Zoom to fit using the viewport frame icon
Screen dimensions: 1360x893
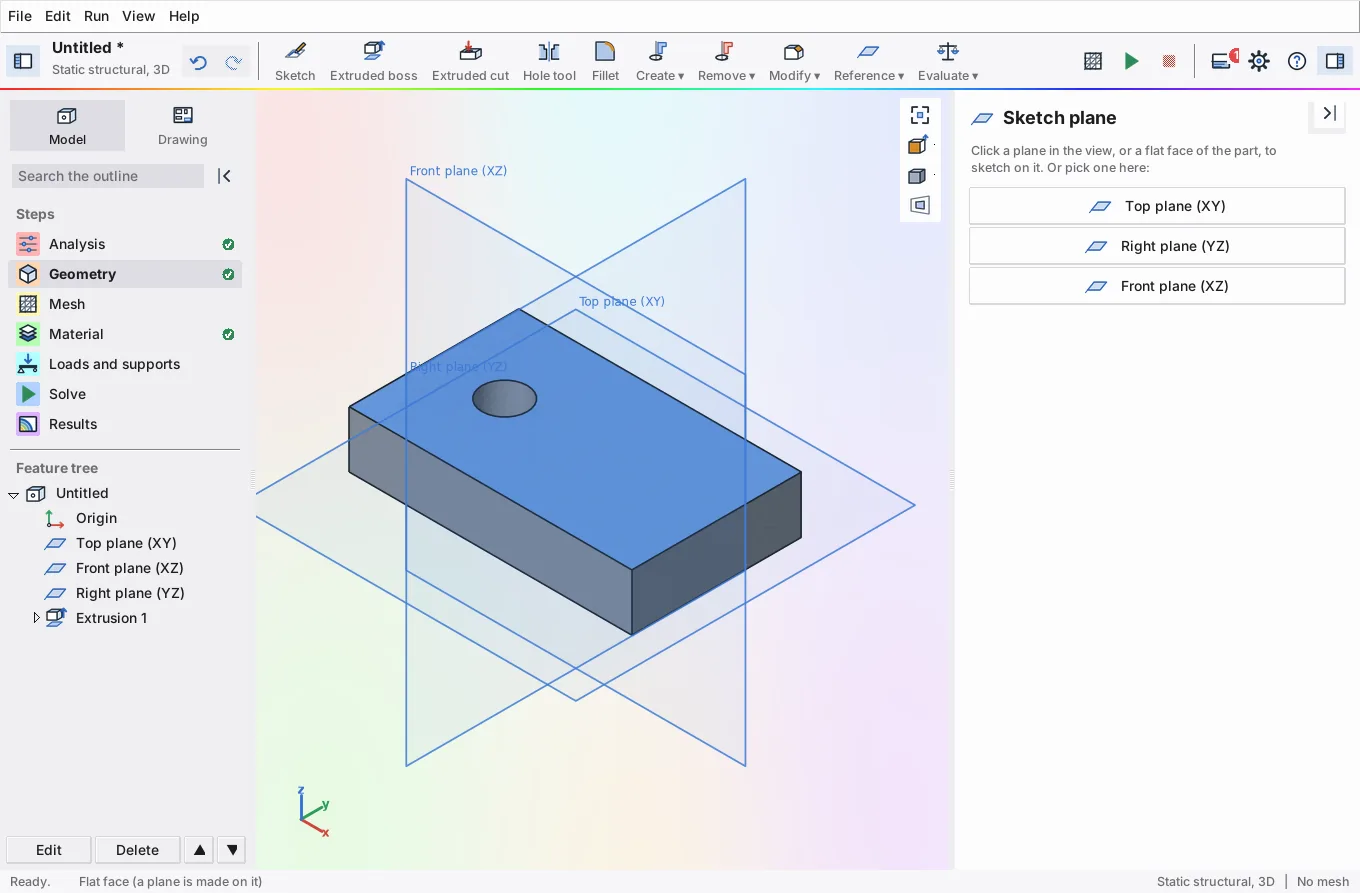[x=920, y=115]
